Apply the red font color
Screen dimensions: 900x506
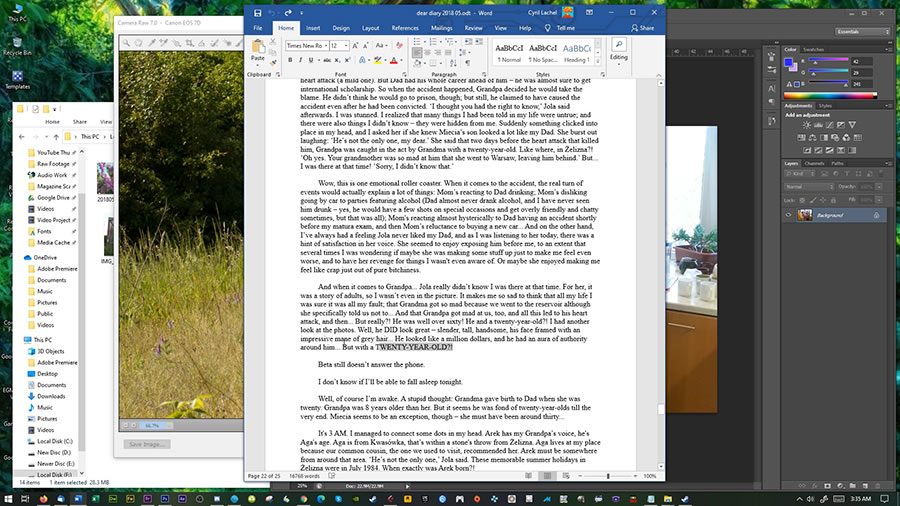394,60
